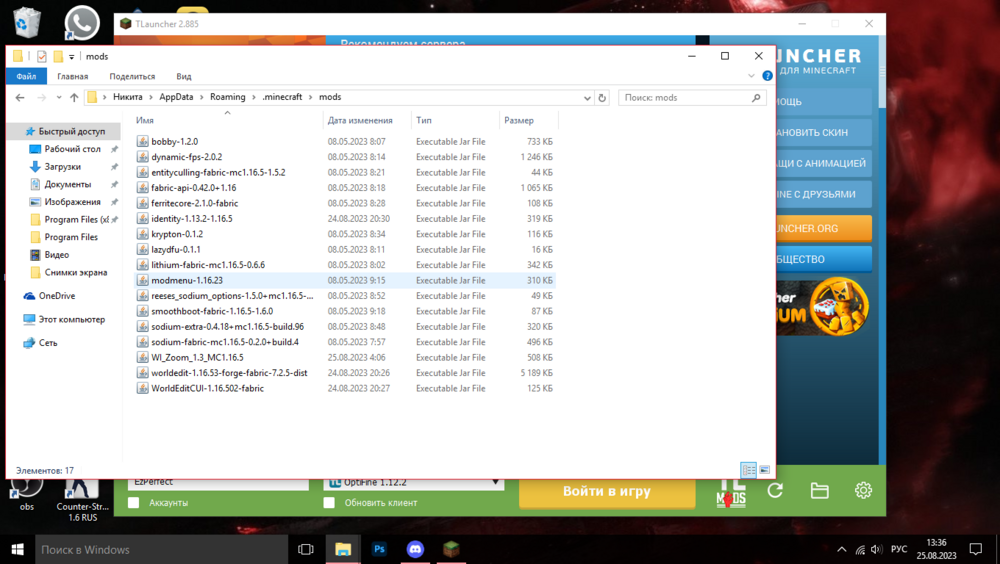Click the properties quick access toolbar icon

click(41, 56)
